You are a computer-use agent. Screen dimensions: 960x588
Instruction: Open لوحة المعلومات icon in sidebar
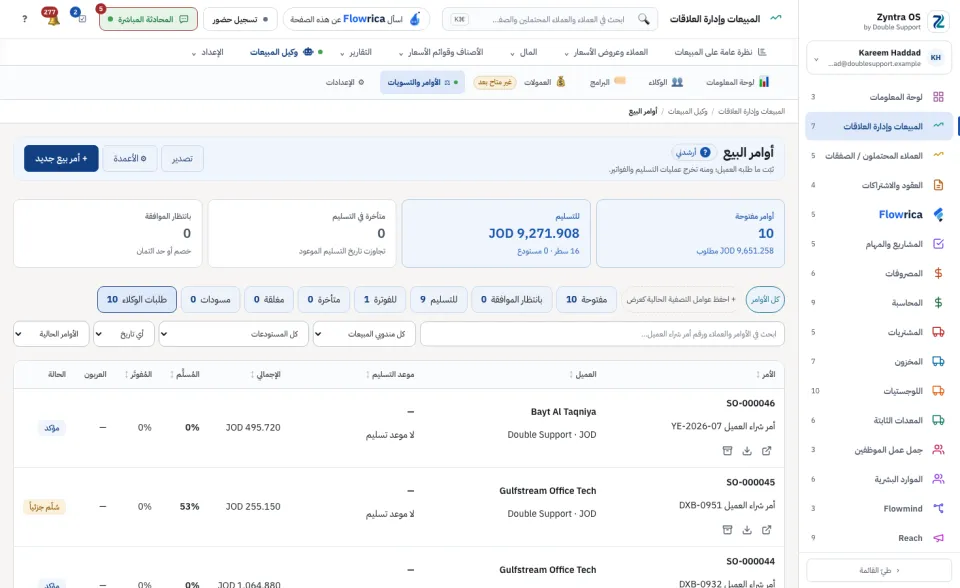[x=938, y=97]
